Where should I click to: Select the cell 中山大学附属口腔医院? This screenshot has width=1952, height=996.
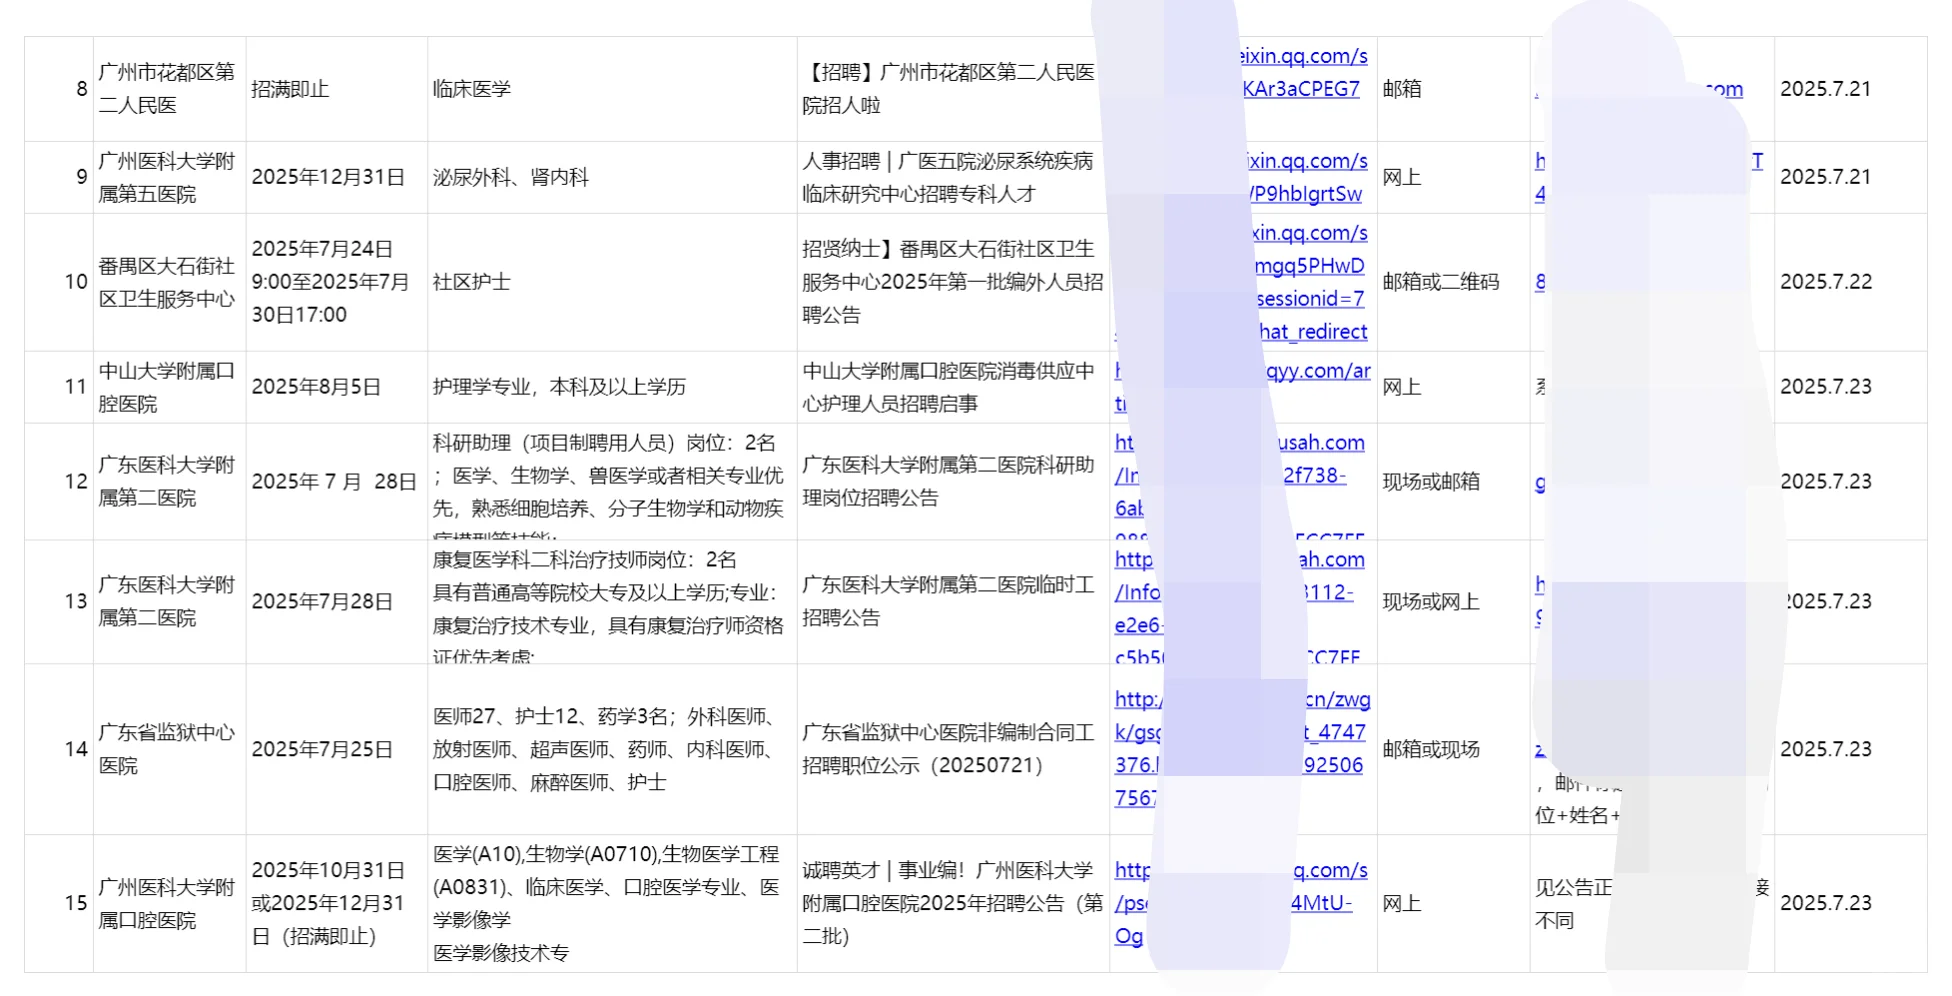tap(169, 387)
